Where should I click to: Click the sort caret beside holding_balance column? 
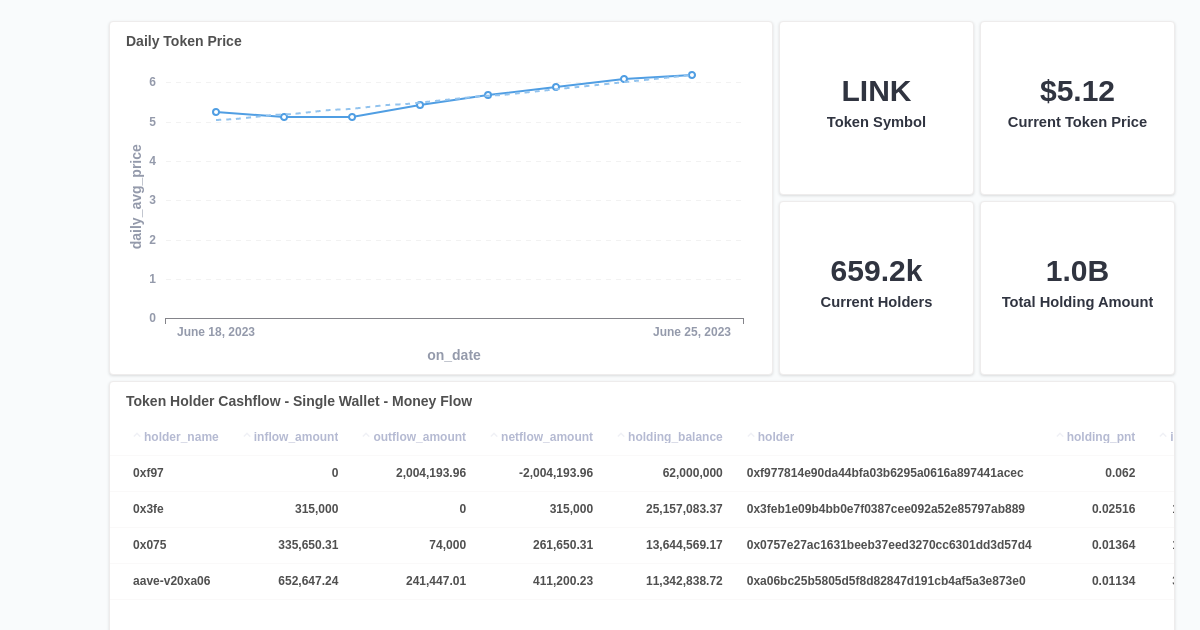(x=620, y=436)
